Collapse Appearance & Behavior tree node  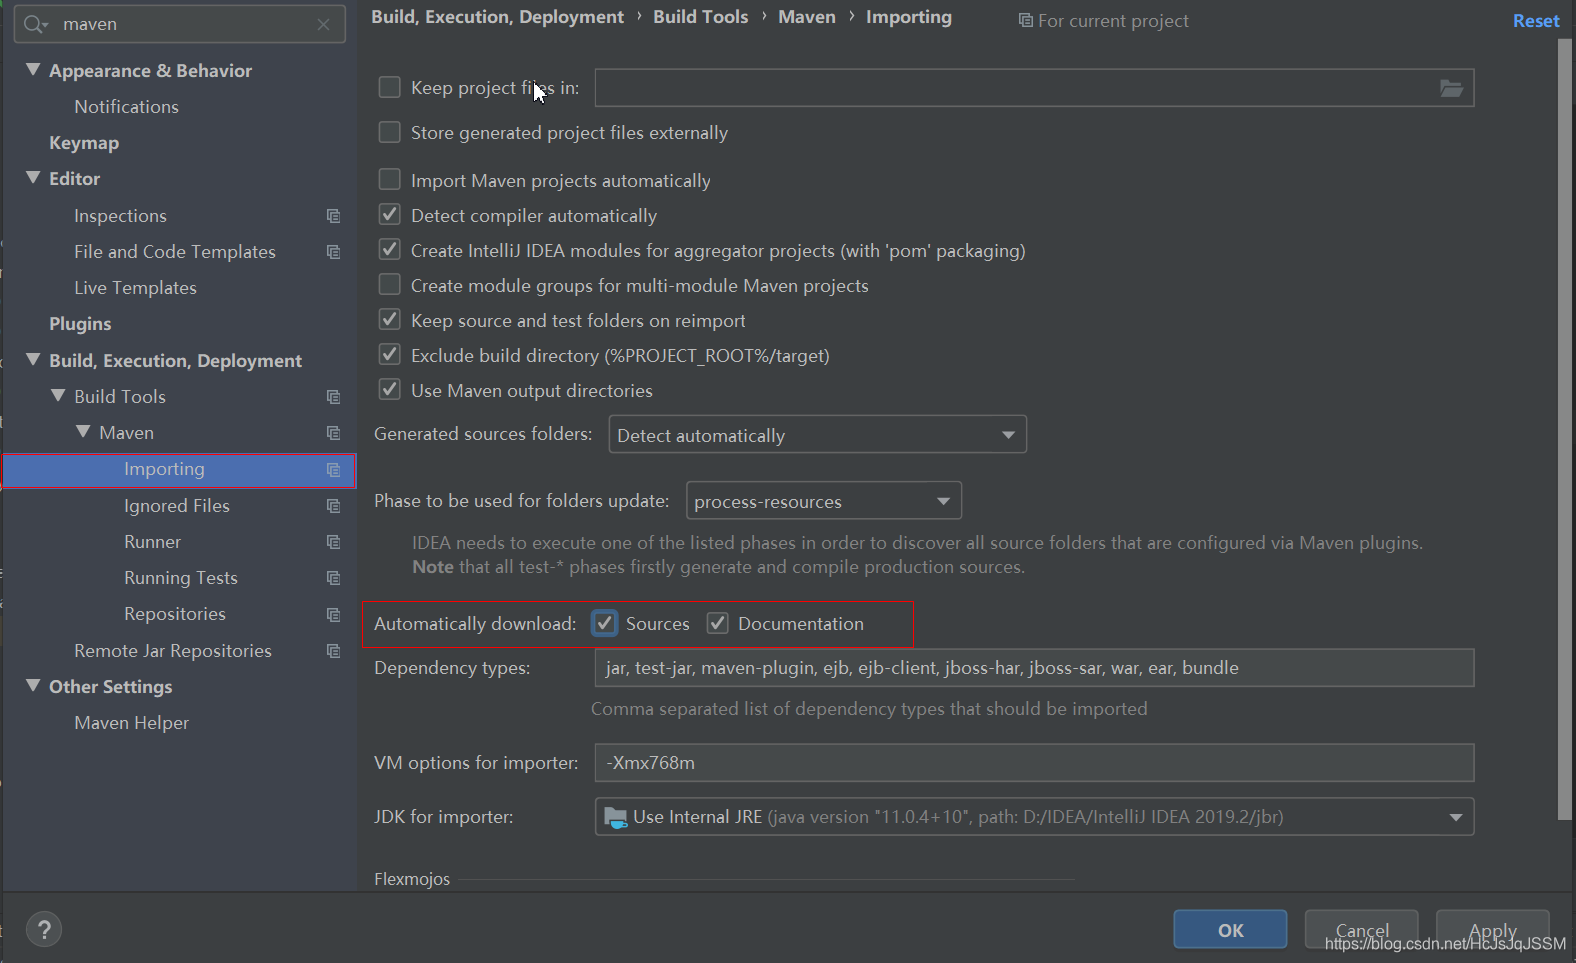pos(33,70)
